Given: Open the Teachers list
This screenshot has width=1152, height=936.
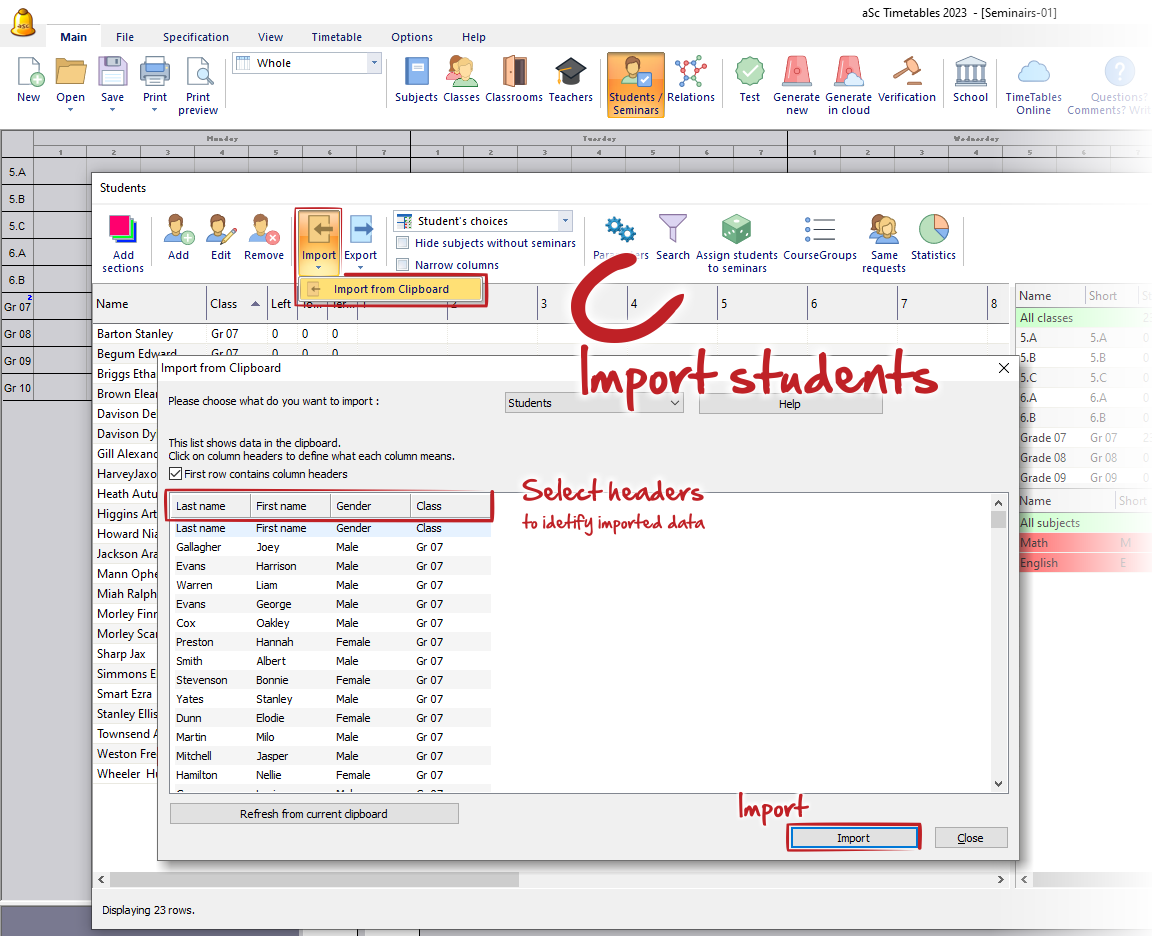Looking at the screenshot, I should pos(571,79).
